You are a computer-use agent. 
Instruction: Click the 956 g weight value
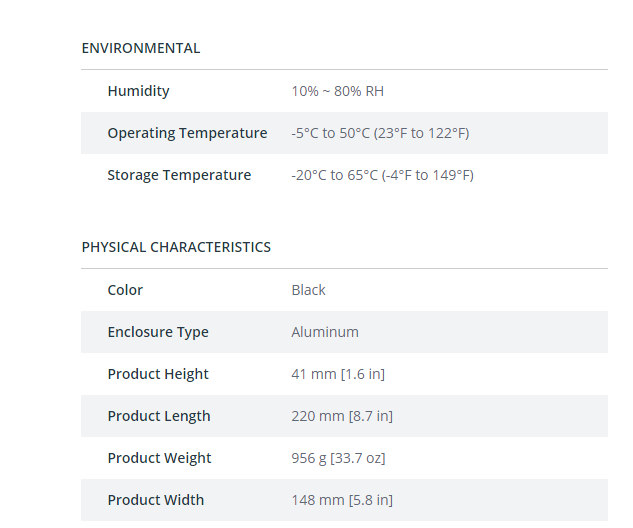338,458
